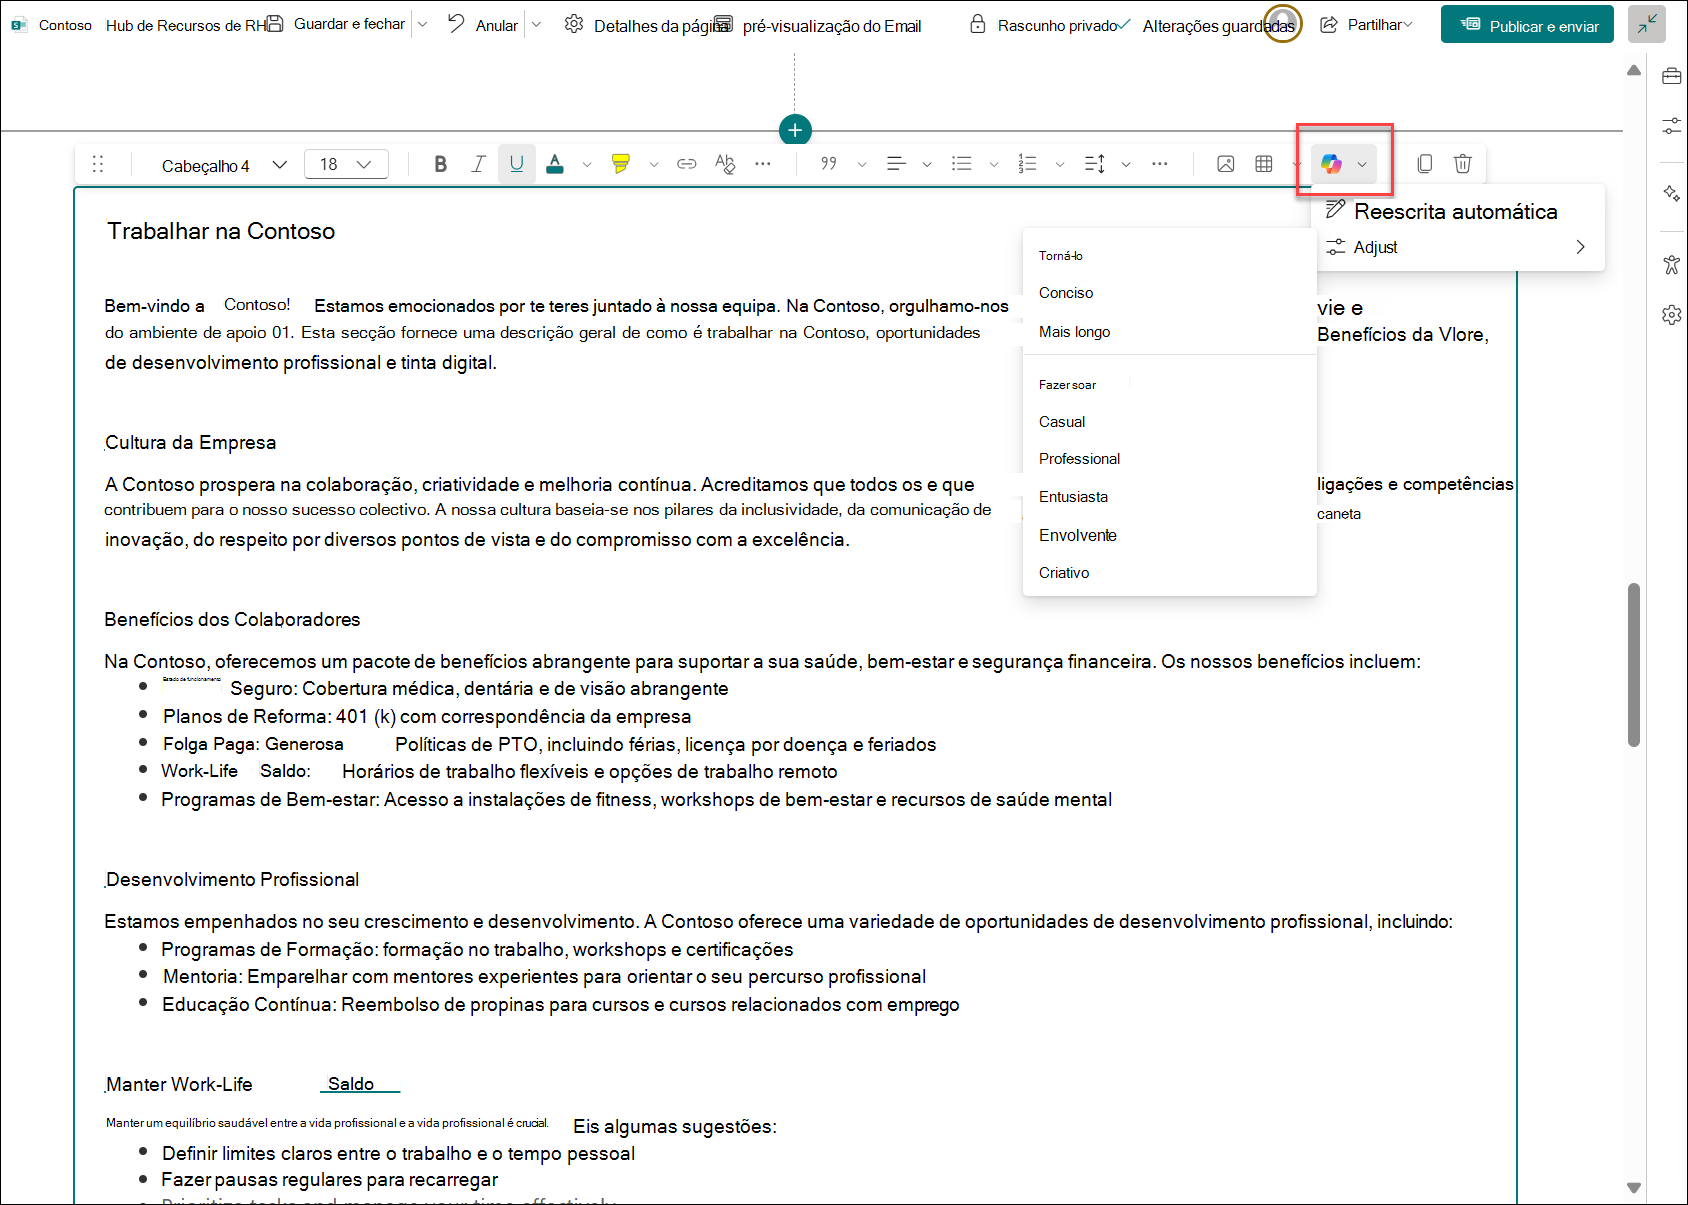Apply bulleted list
This screenshot has width=1688, height=1205.
pos(962,164)
